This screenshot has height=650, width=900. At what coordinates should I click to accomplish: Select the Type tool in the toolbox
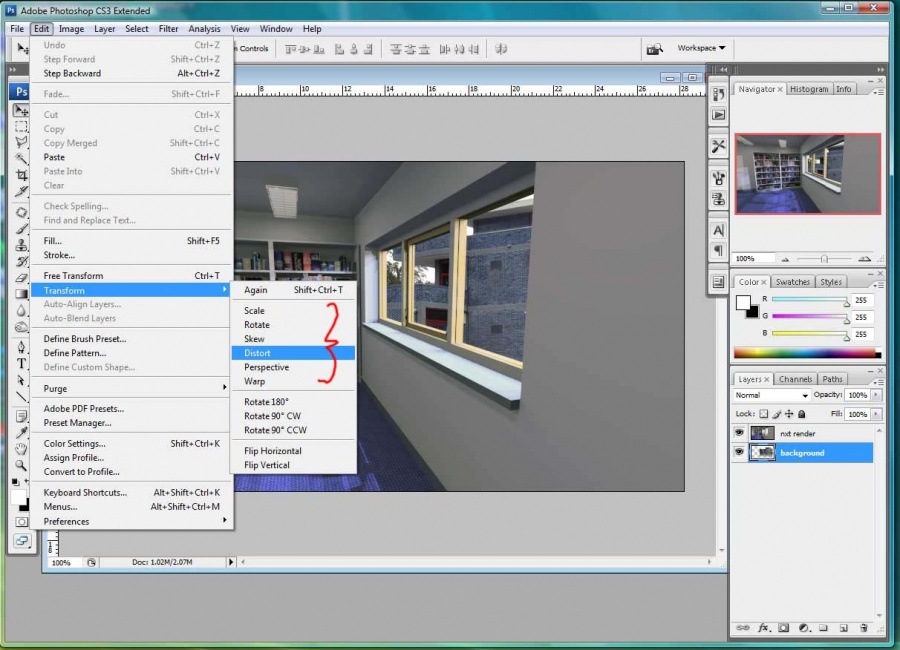tap(21, 364)
